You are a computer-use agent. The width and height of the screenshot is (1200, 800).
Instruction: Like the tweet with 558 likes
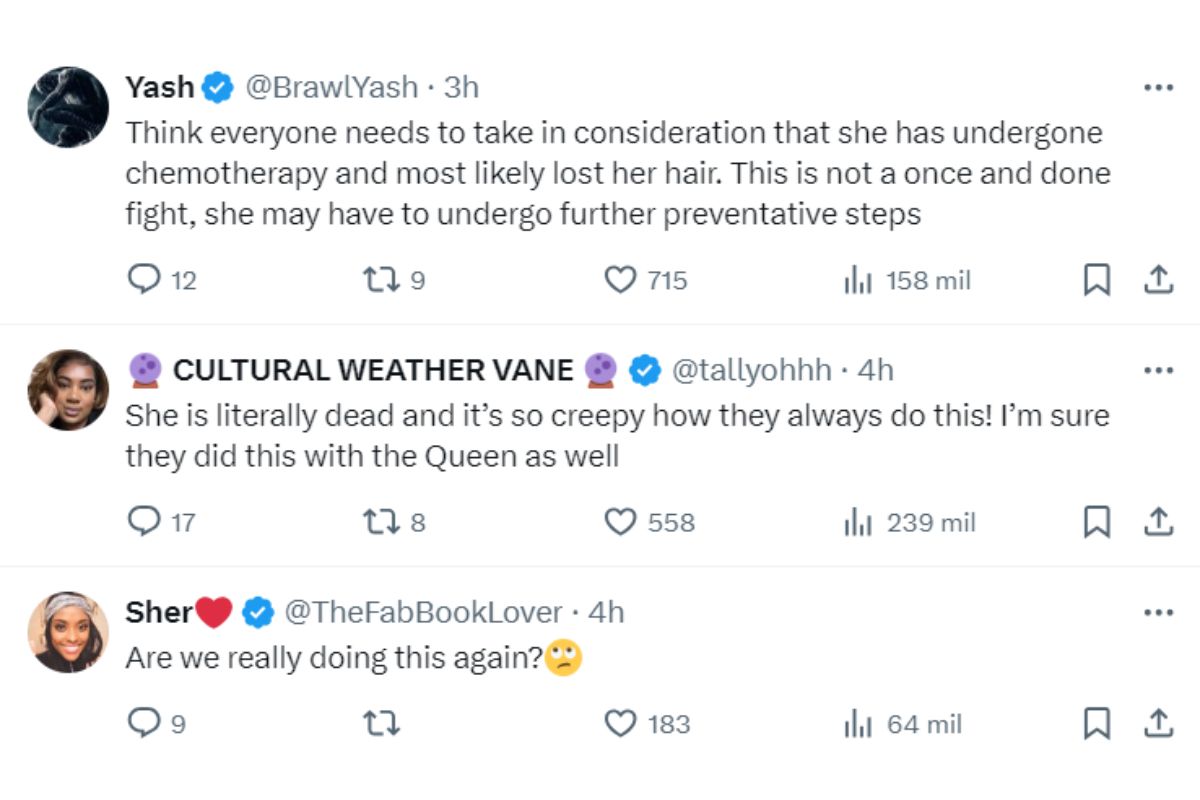coord(621,522)
